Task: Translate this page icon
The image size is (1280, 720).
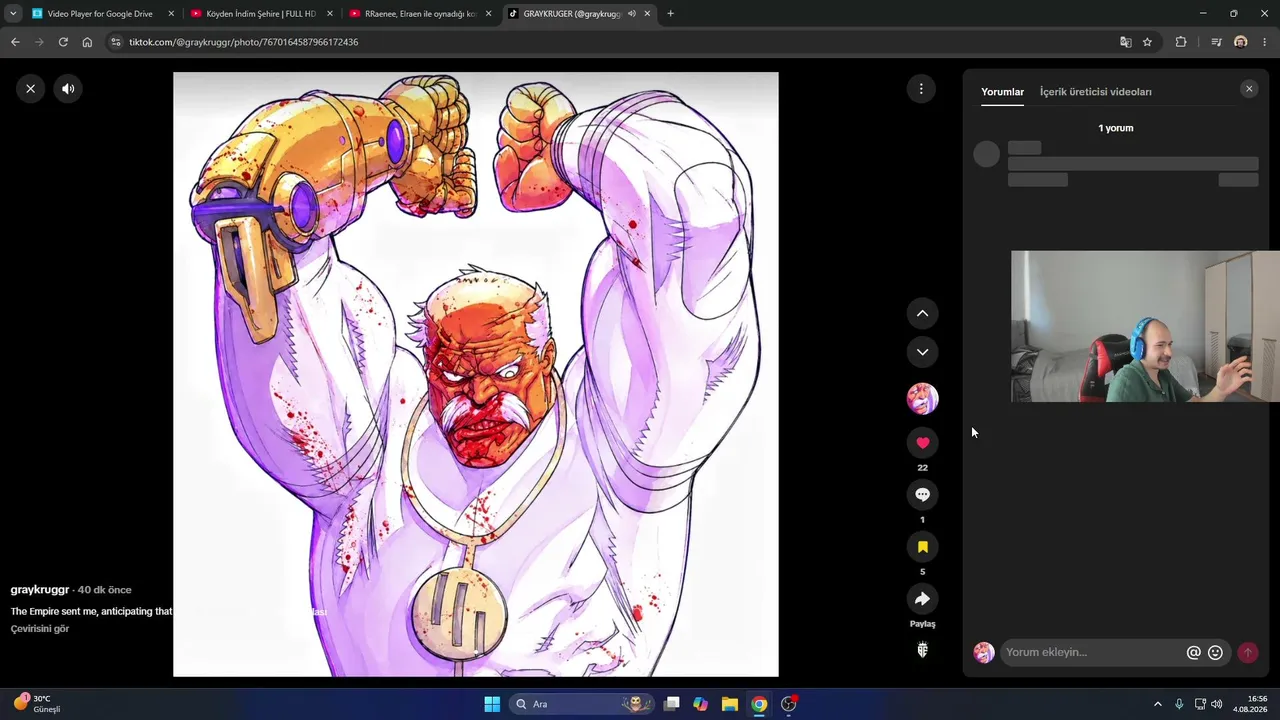Action: click(1126, 42)
